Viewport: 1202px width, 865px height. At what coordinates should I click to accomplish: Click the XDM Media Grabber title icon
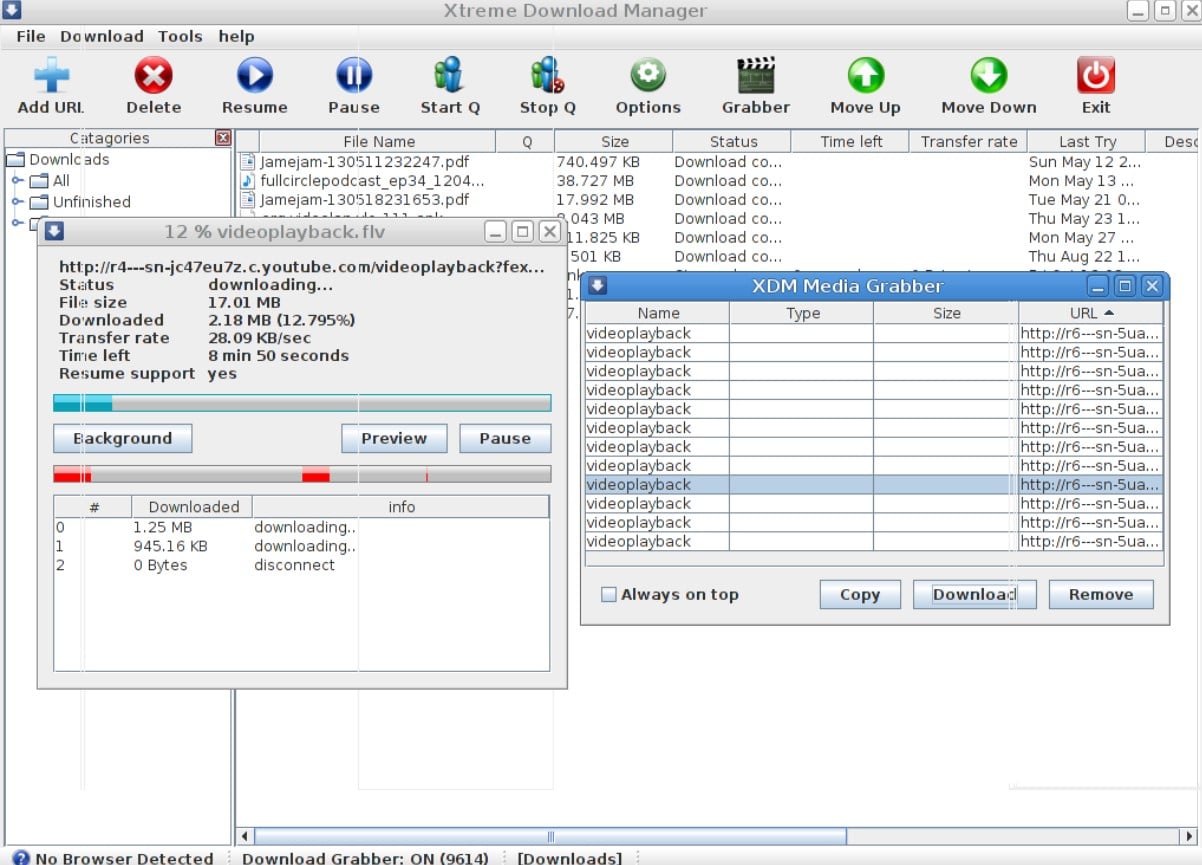point(597,286)
